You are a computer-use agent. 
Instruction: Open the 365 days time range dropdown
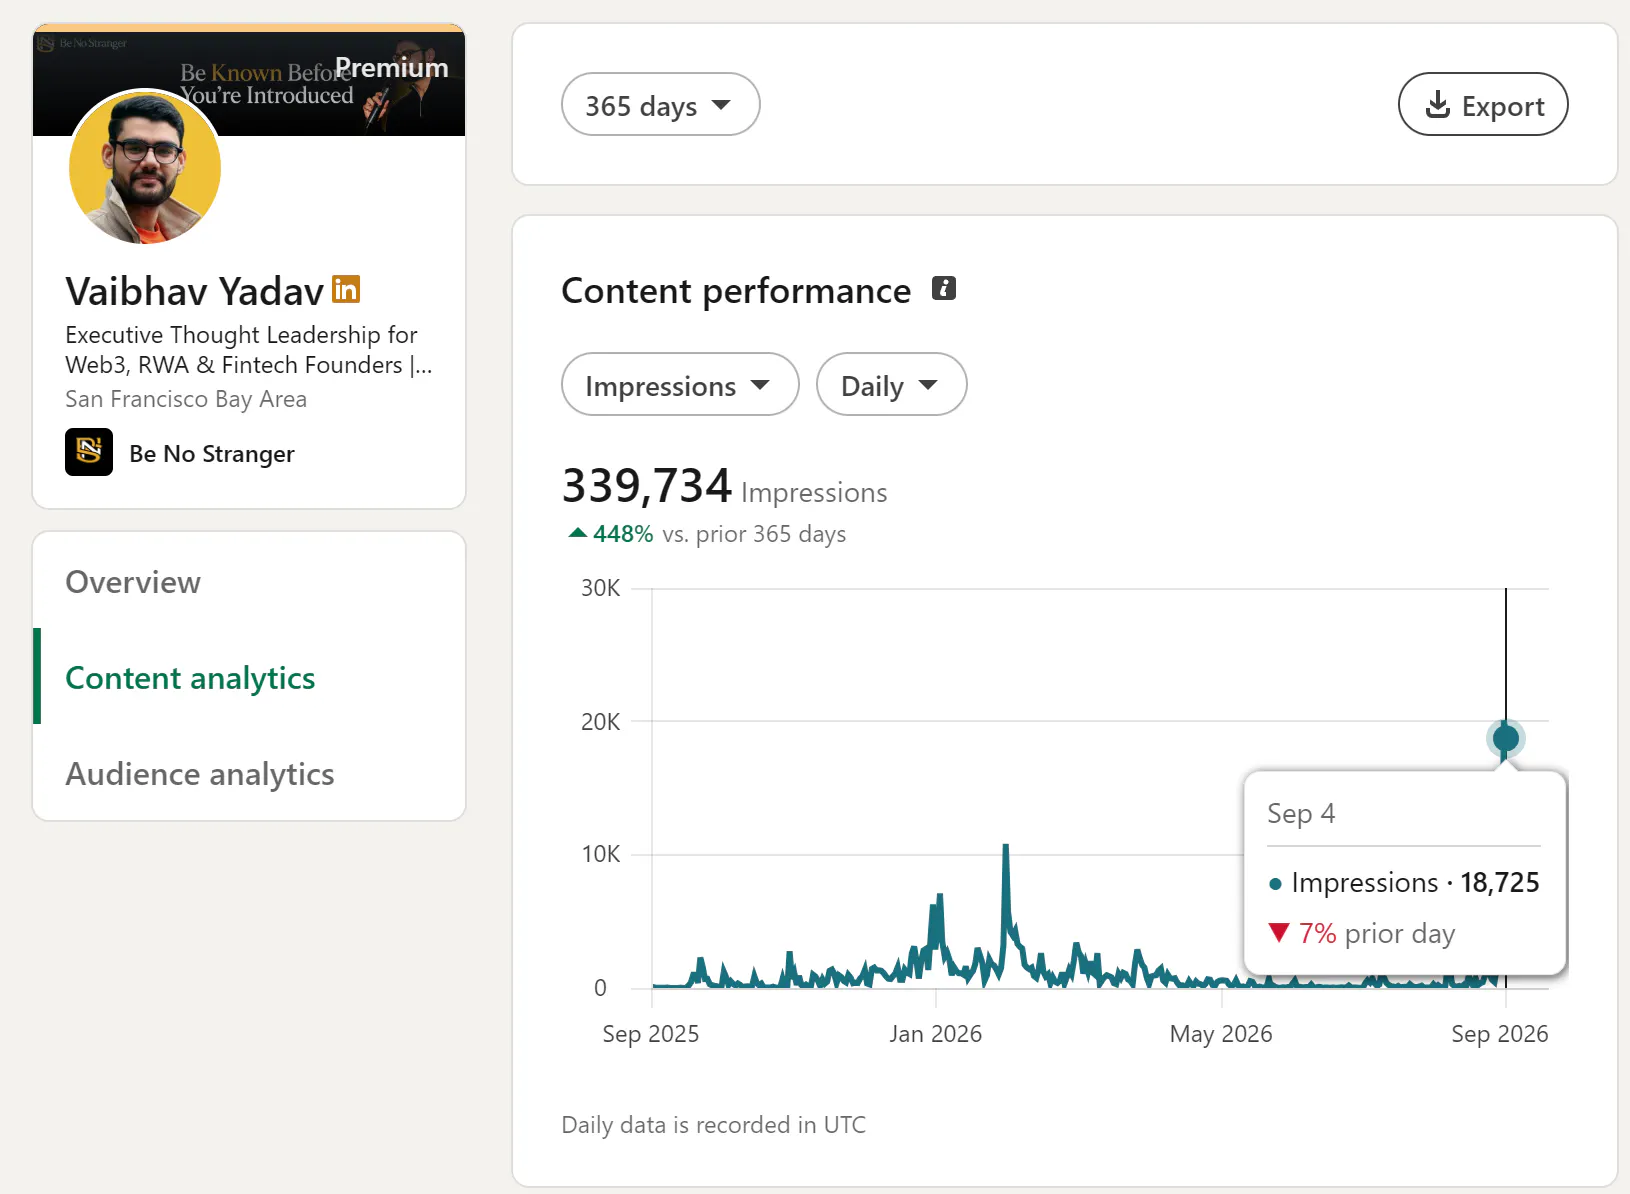(x=660, y=104)
